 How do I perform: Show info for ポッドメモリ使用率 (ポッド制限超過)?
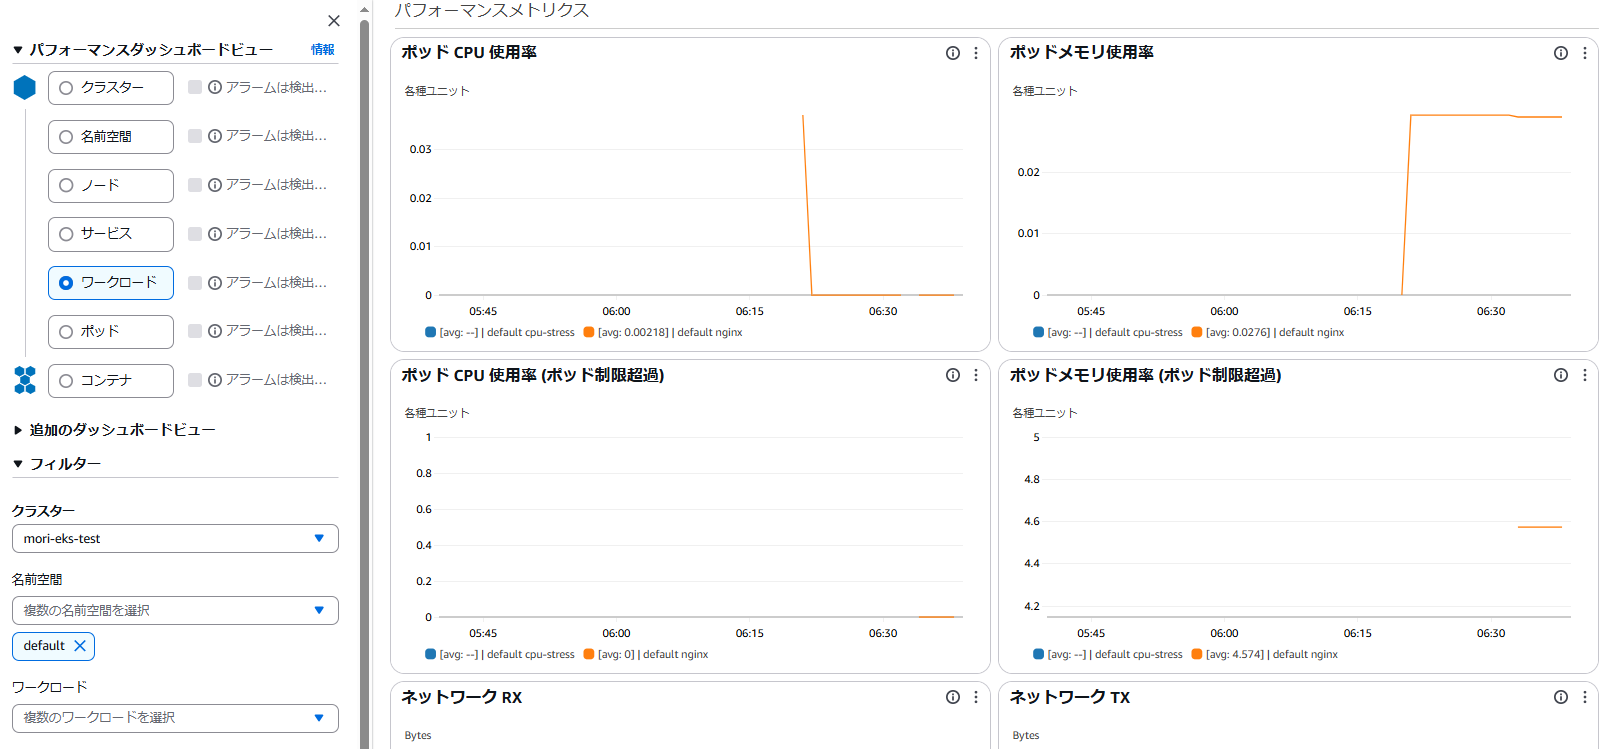pos(1561,375)
